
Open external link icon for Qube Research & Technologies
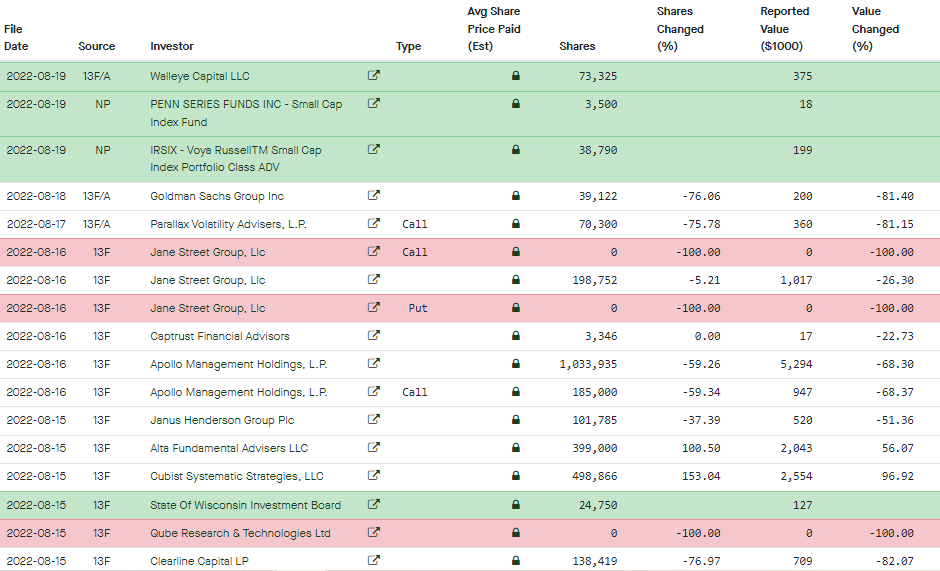373,533
